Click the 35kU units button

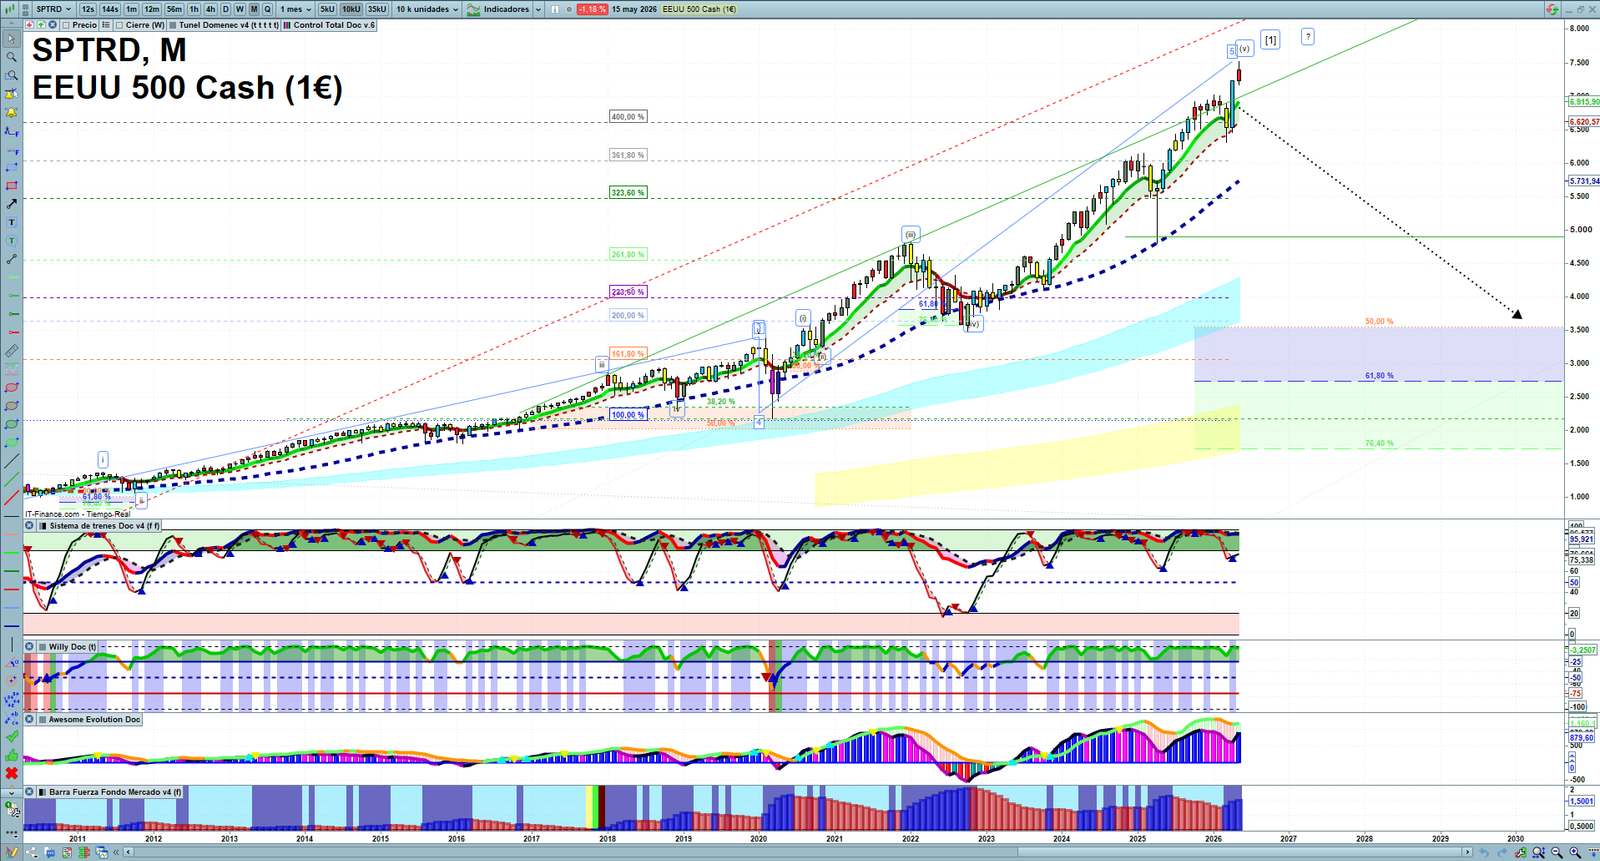(x=377, y=9)
